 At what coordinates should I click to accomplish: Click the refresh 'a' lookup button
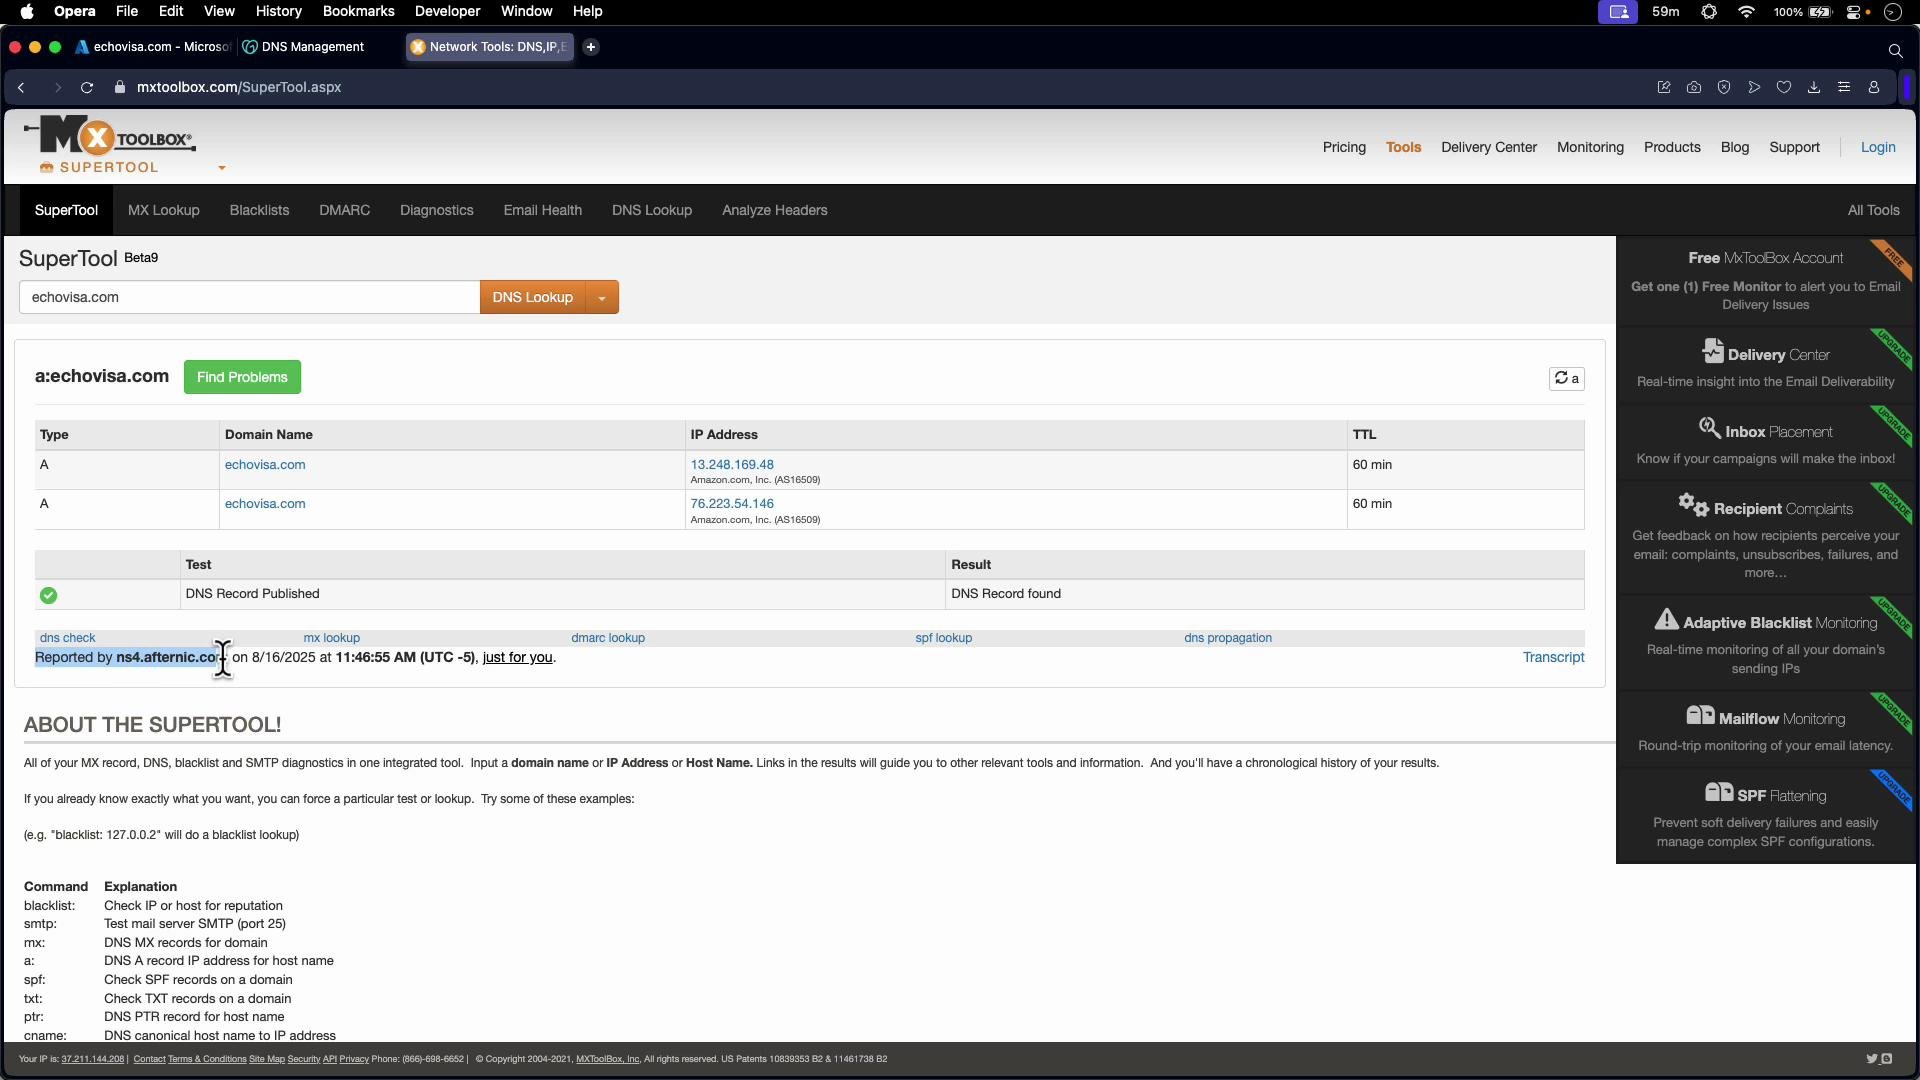[1567, 379]
